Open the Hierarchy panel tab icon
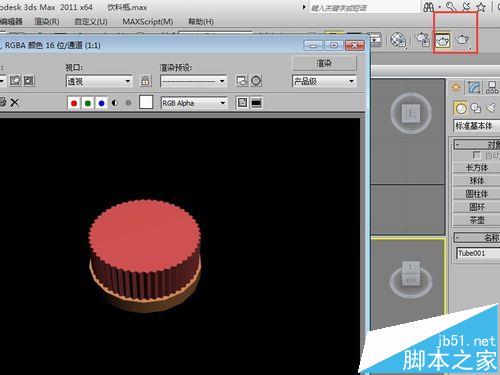500x375 pixels. (x=492, y=87)
